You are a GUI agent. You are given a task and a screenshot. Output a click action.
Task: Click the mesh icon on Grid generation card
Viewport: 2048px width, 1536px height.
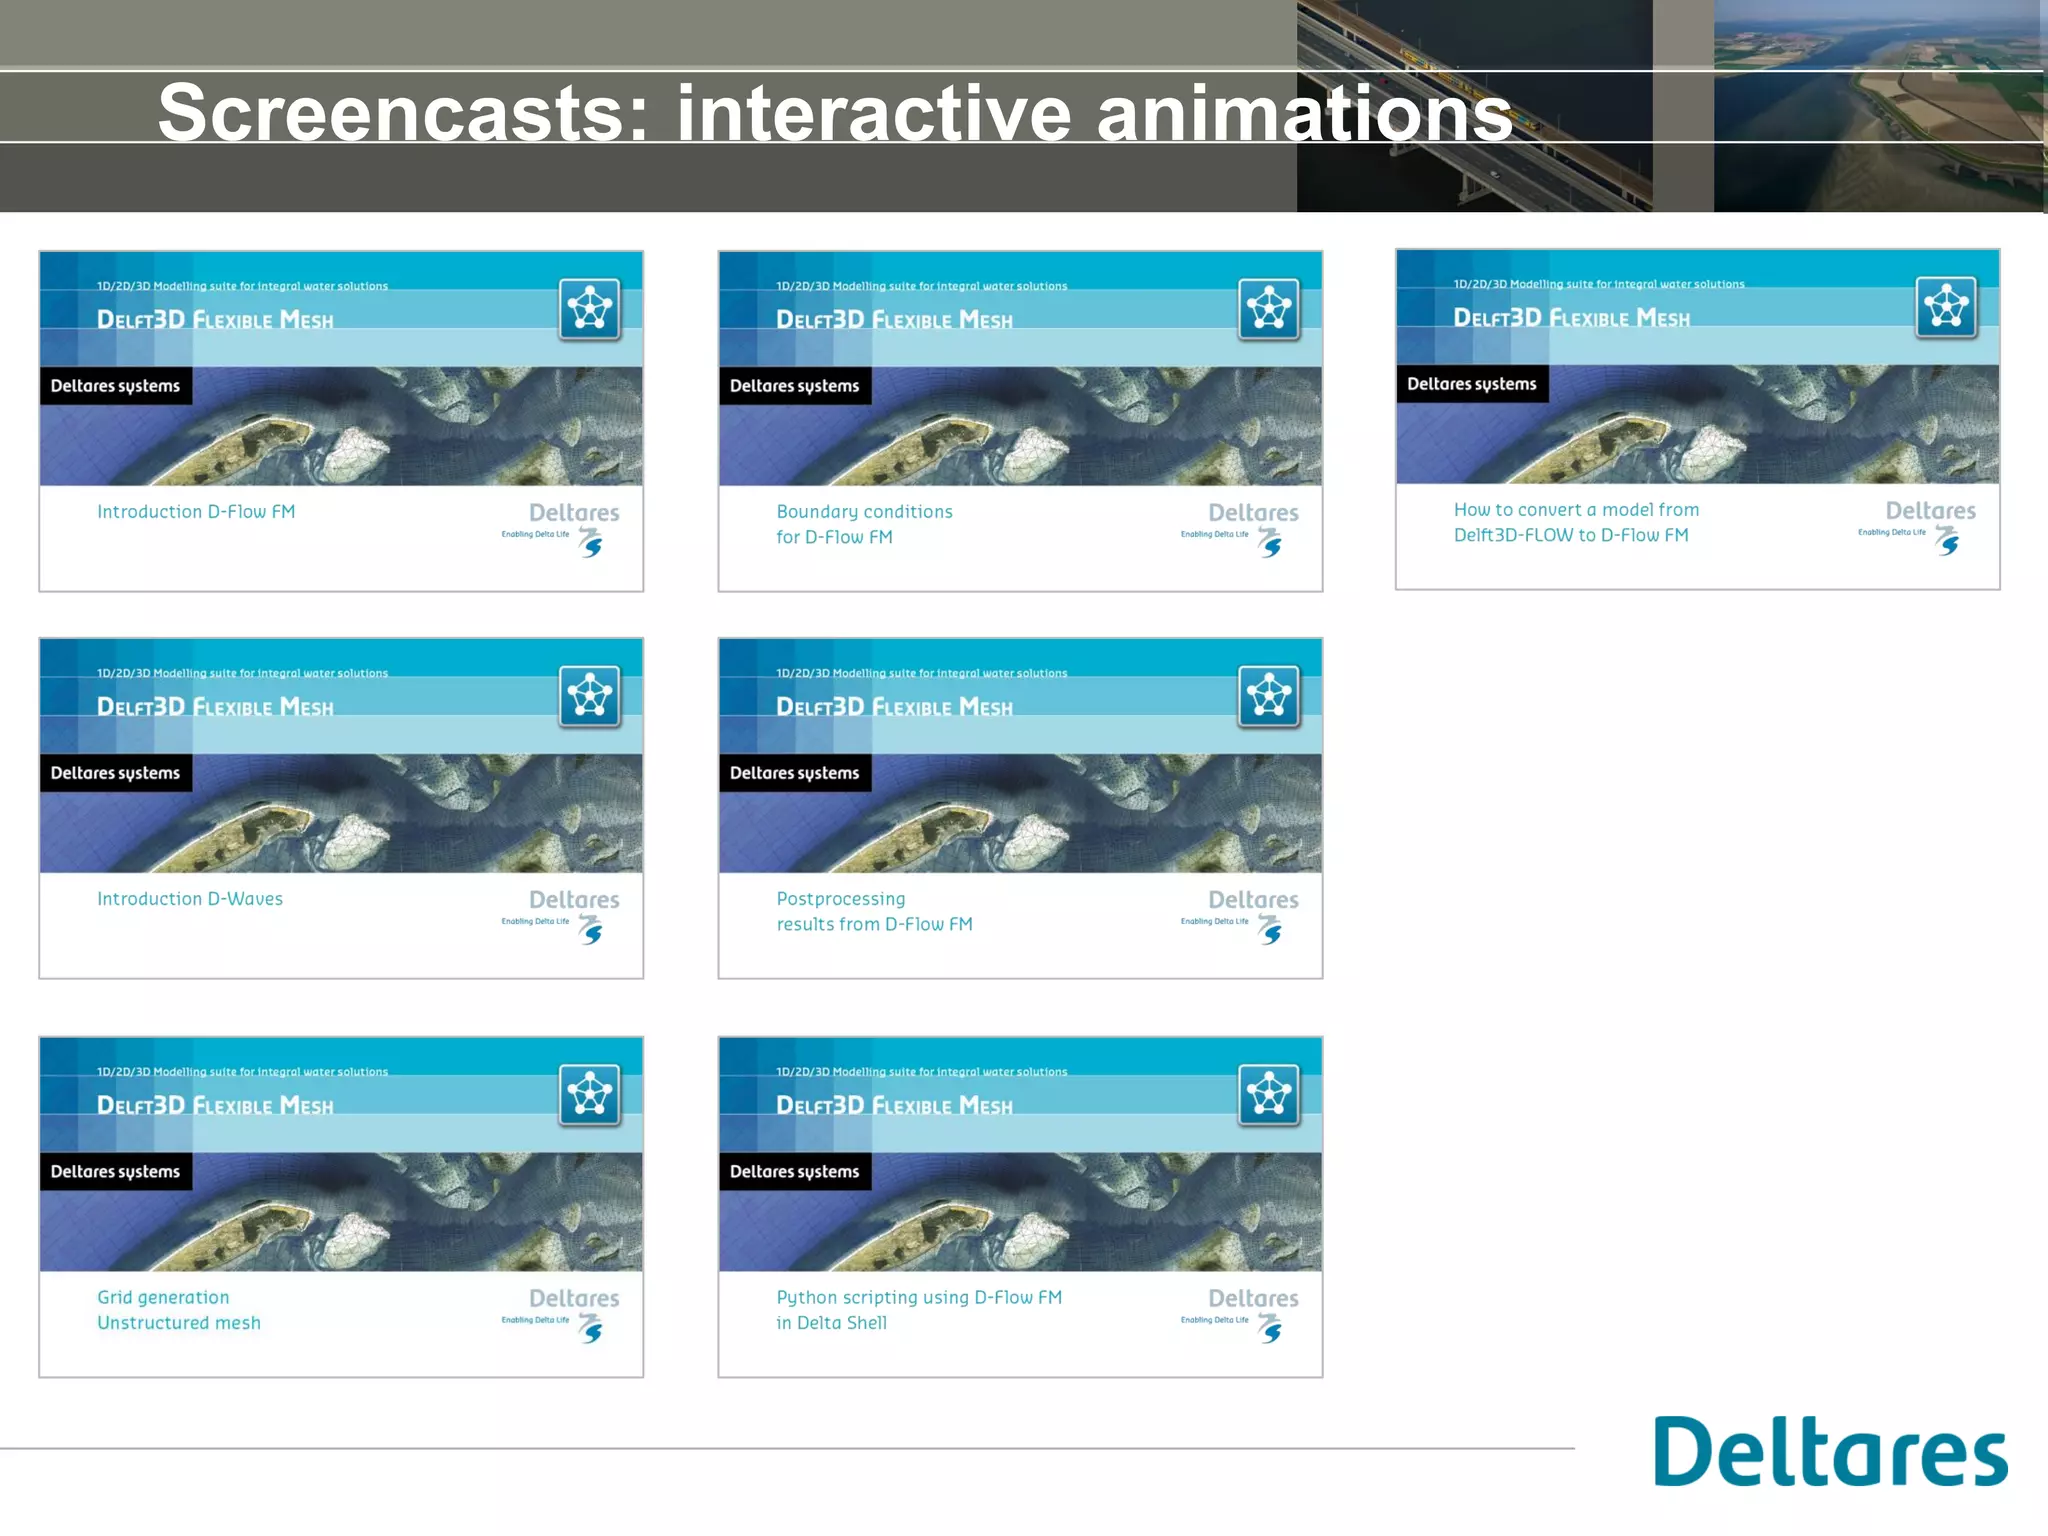pyautogui.click(x=590, y=1095)
